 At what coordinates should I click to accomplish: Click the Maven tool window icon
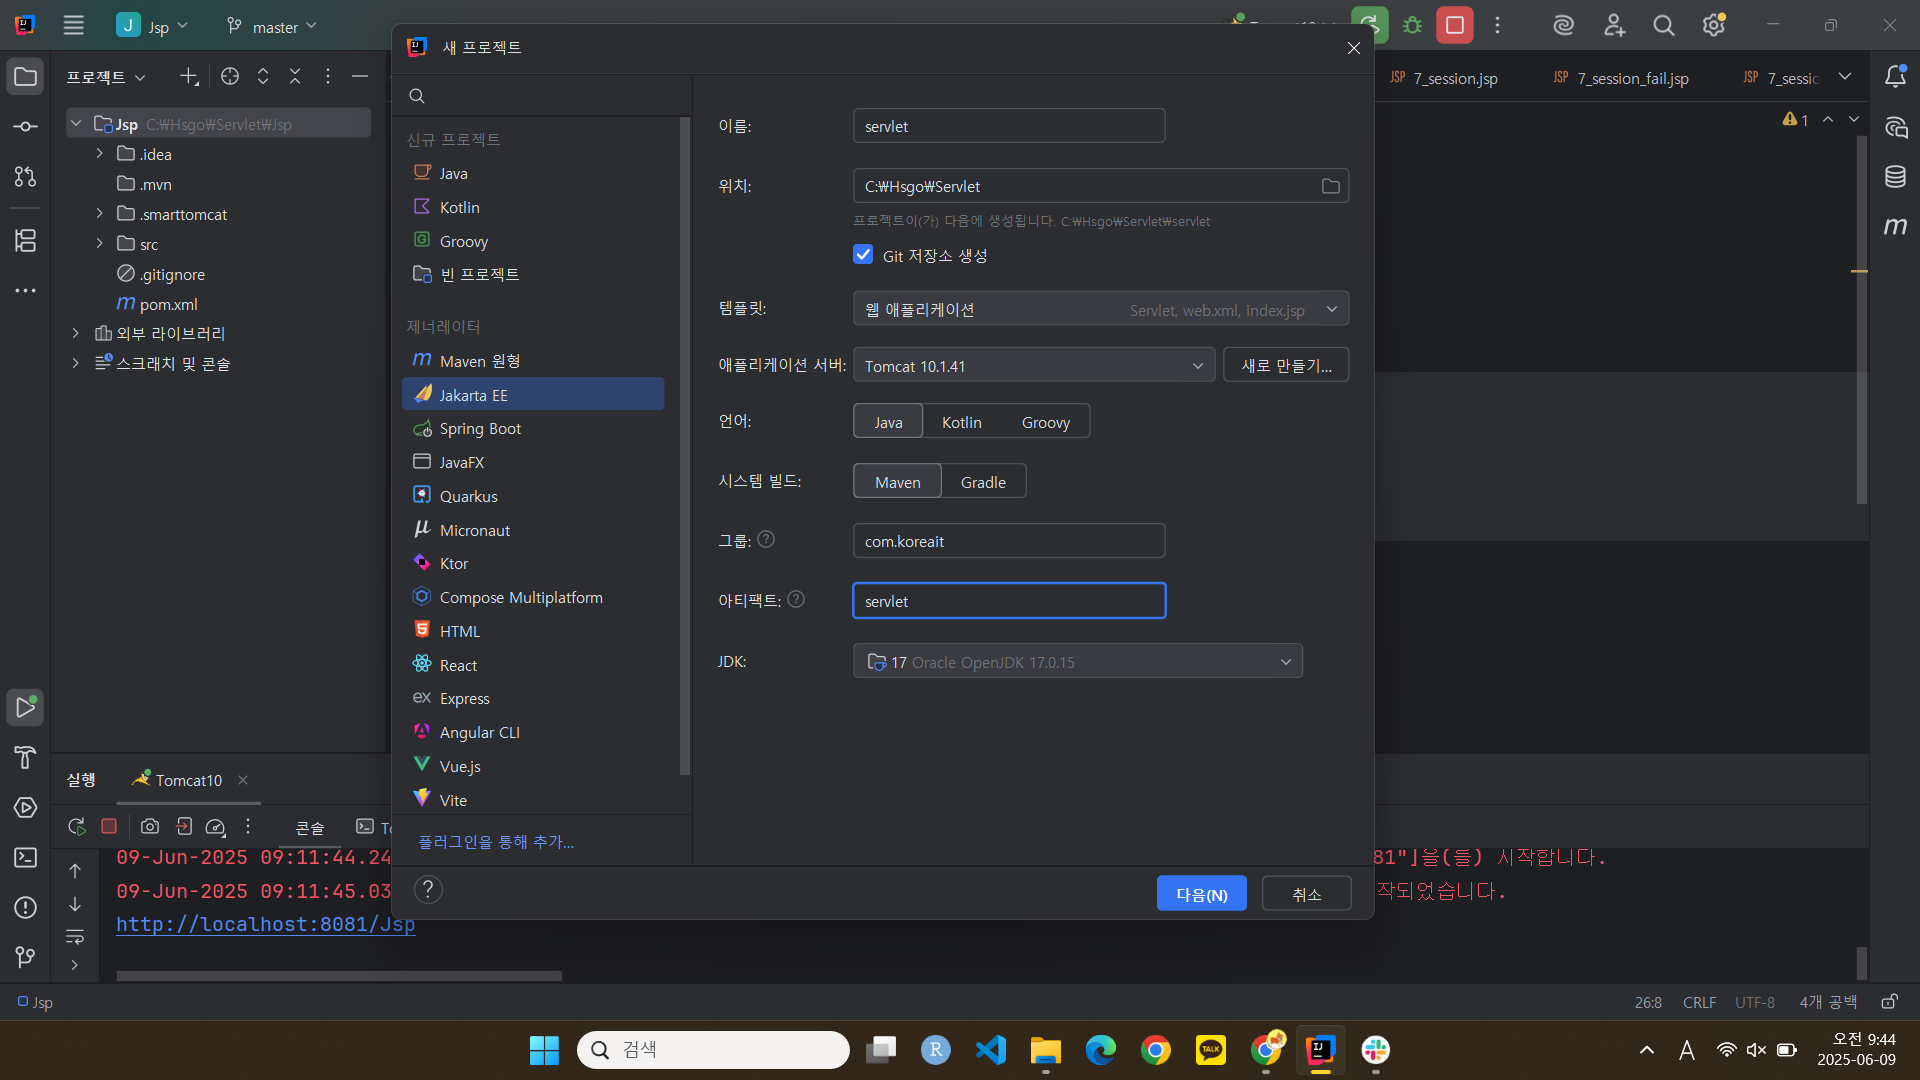coord(1895,227)
